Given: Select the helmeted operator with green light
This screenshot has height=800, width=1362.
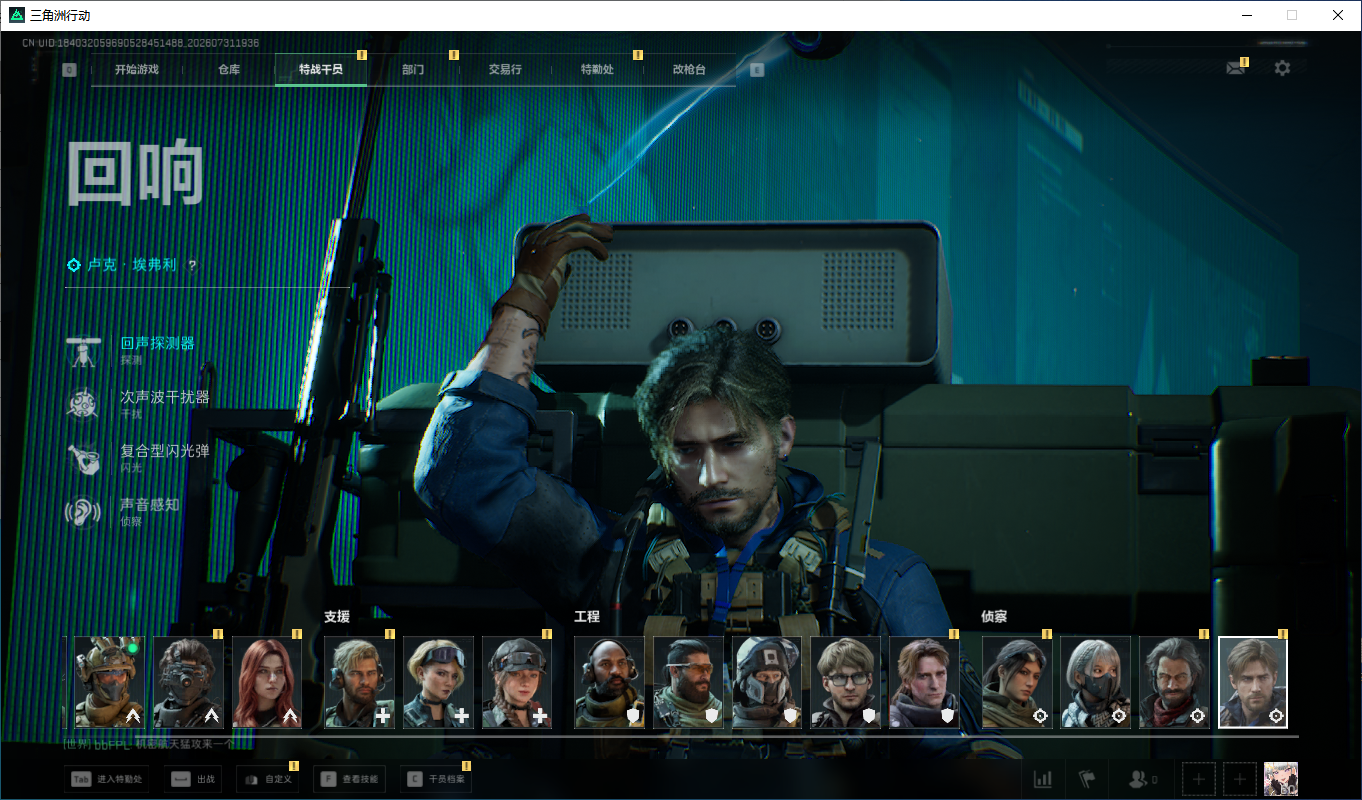Looking at the screenshot, I should (109, 682).
